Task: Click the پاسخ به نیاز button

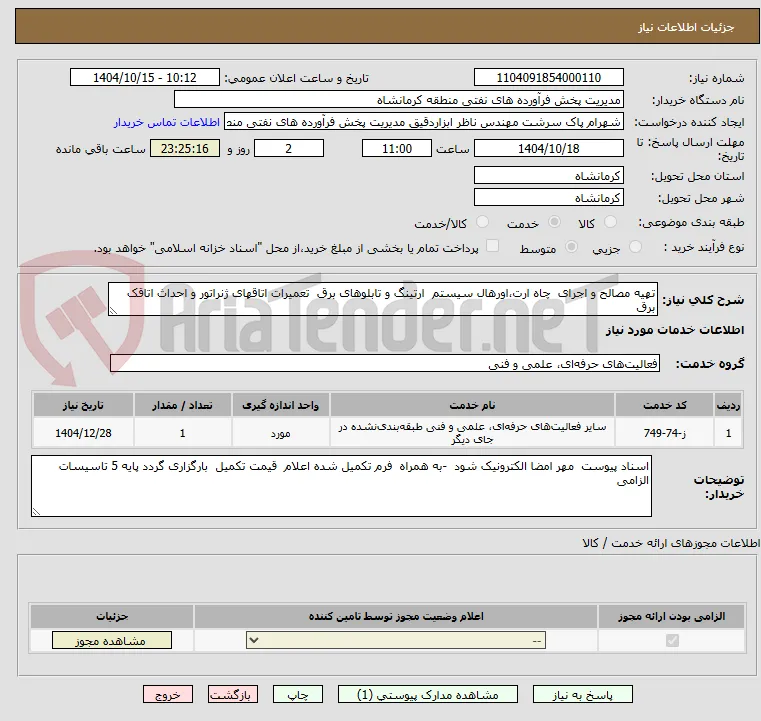Action: coord(582,694)
